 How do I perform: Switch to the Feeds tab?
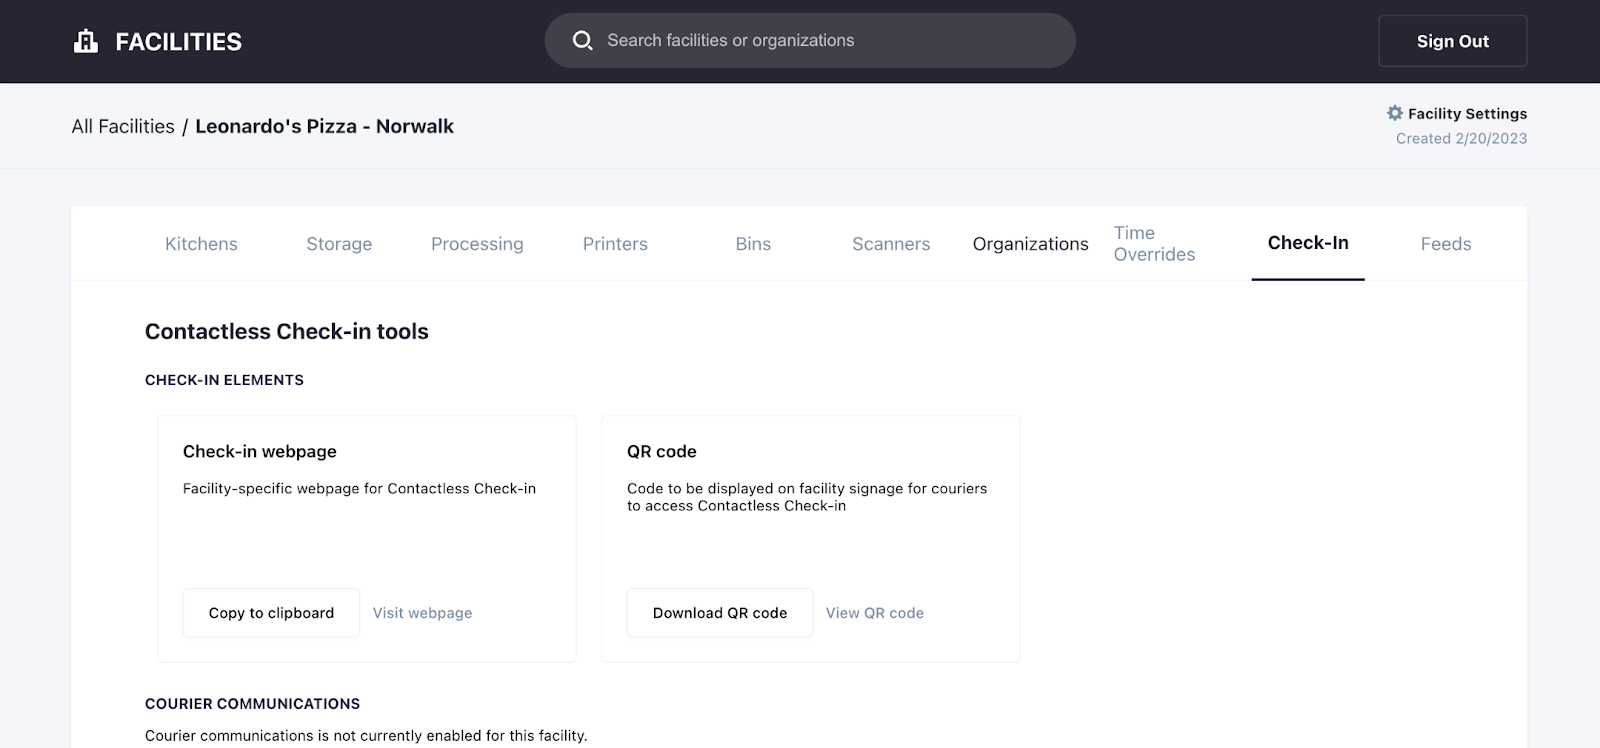pyautogui.click(x=1445, y=244)
